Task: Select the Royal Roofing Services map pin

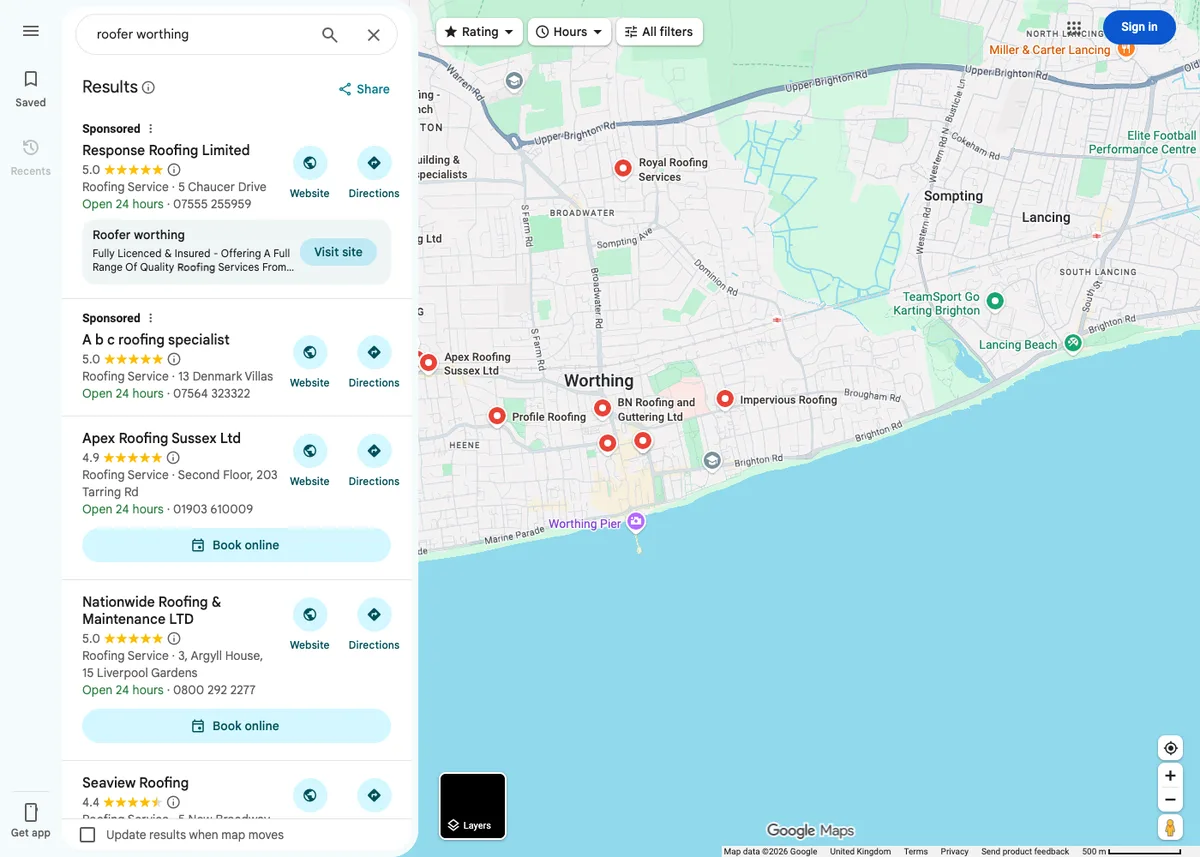Action: 623,168
